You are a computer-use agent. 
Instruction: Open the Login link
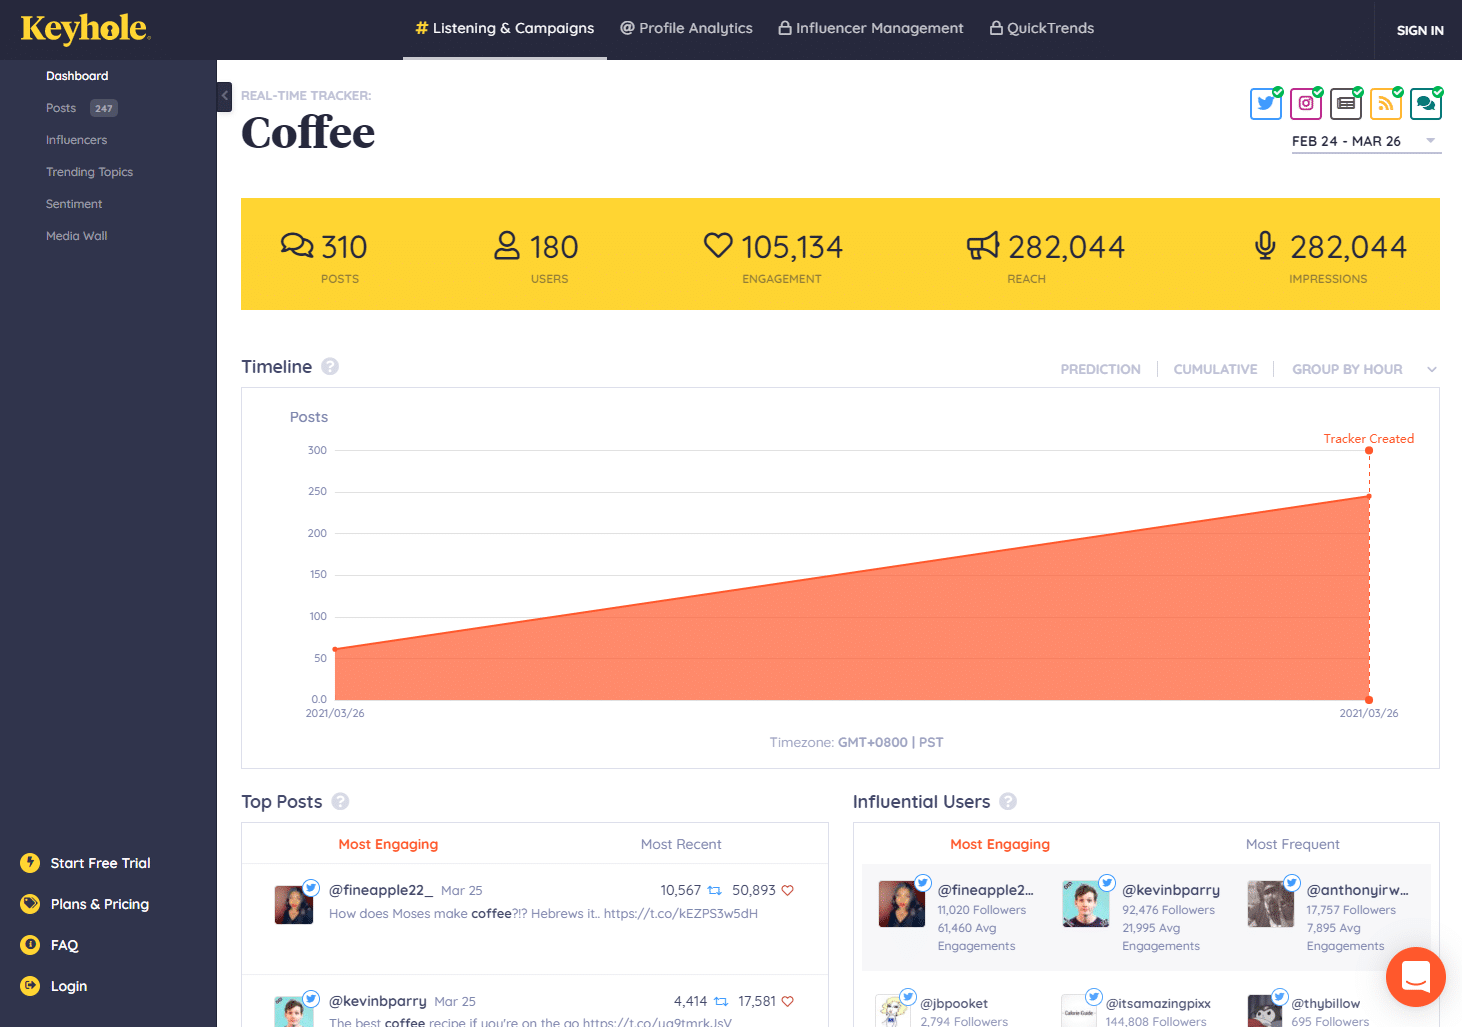tap(69, 986)
